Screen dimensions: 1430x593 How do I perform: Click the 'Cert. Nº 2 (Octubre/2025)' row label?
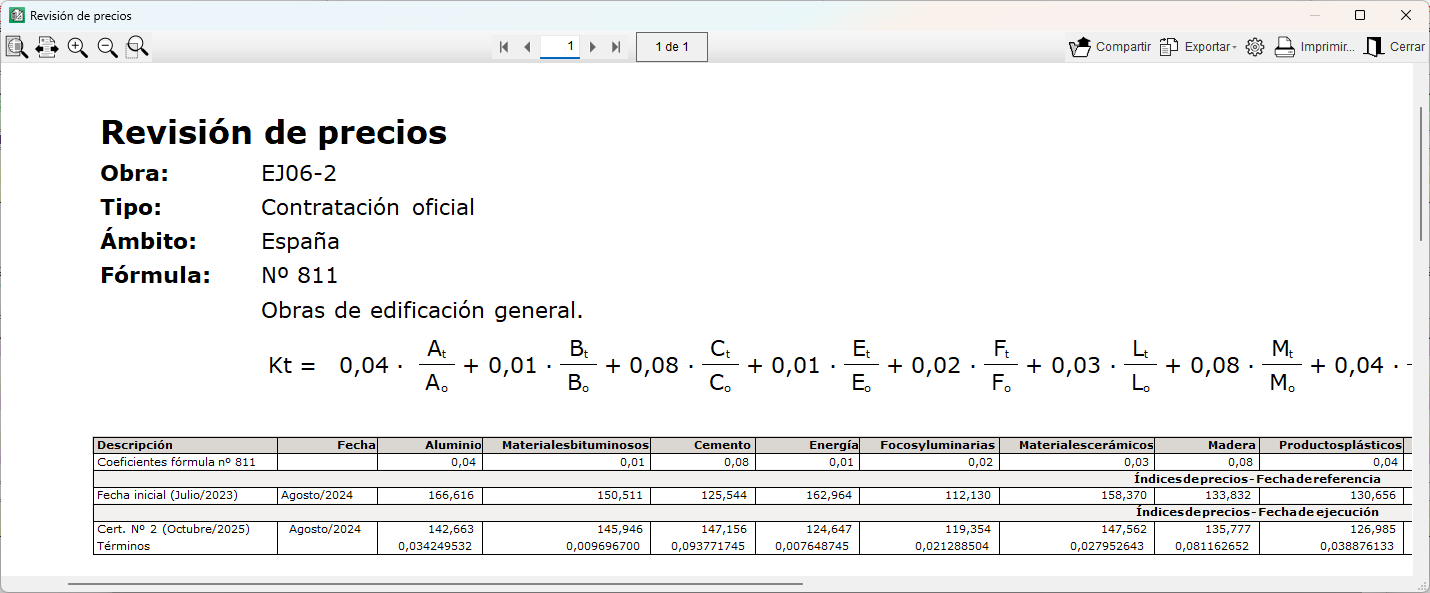click(x=173, y=529)
